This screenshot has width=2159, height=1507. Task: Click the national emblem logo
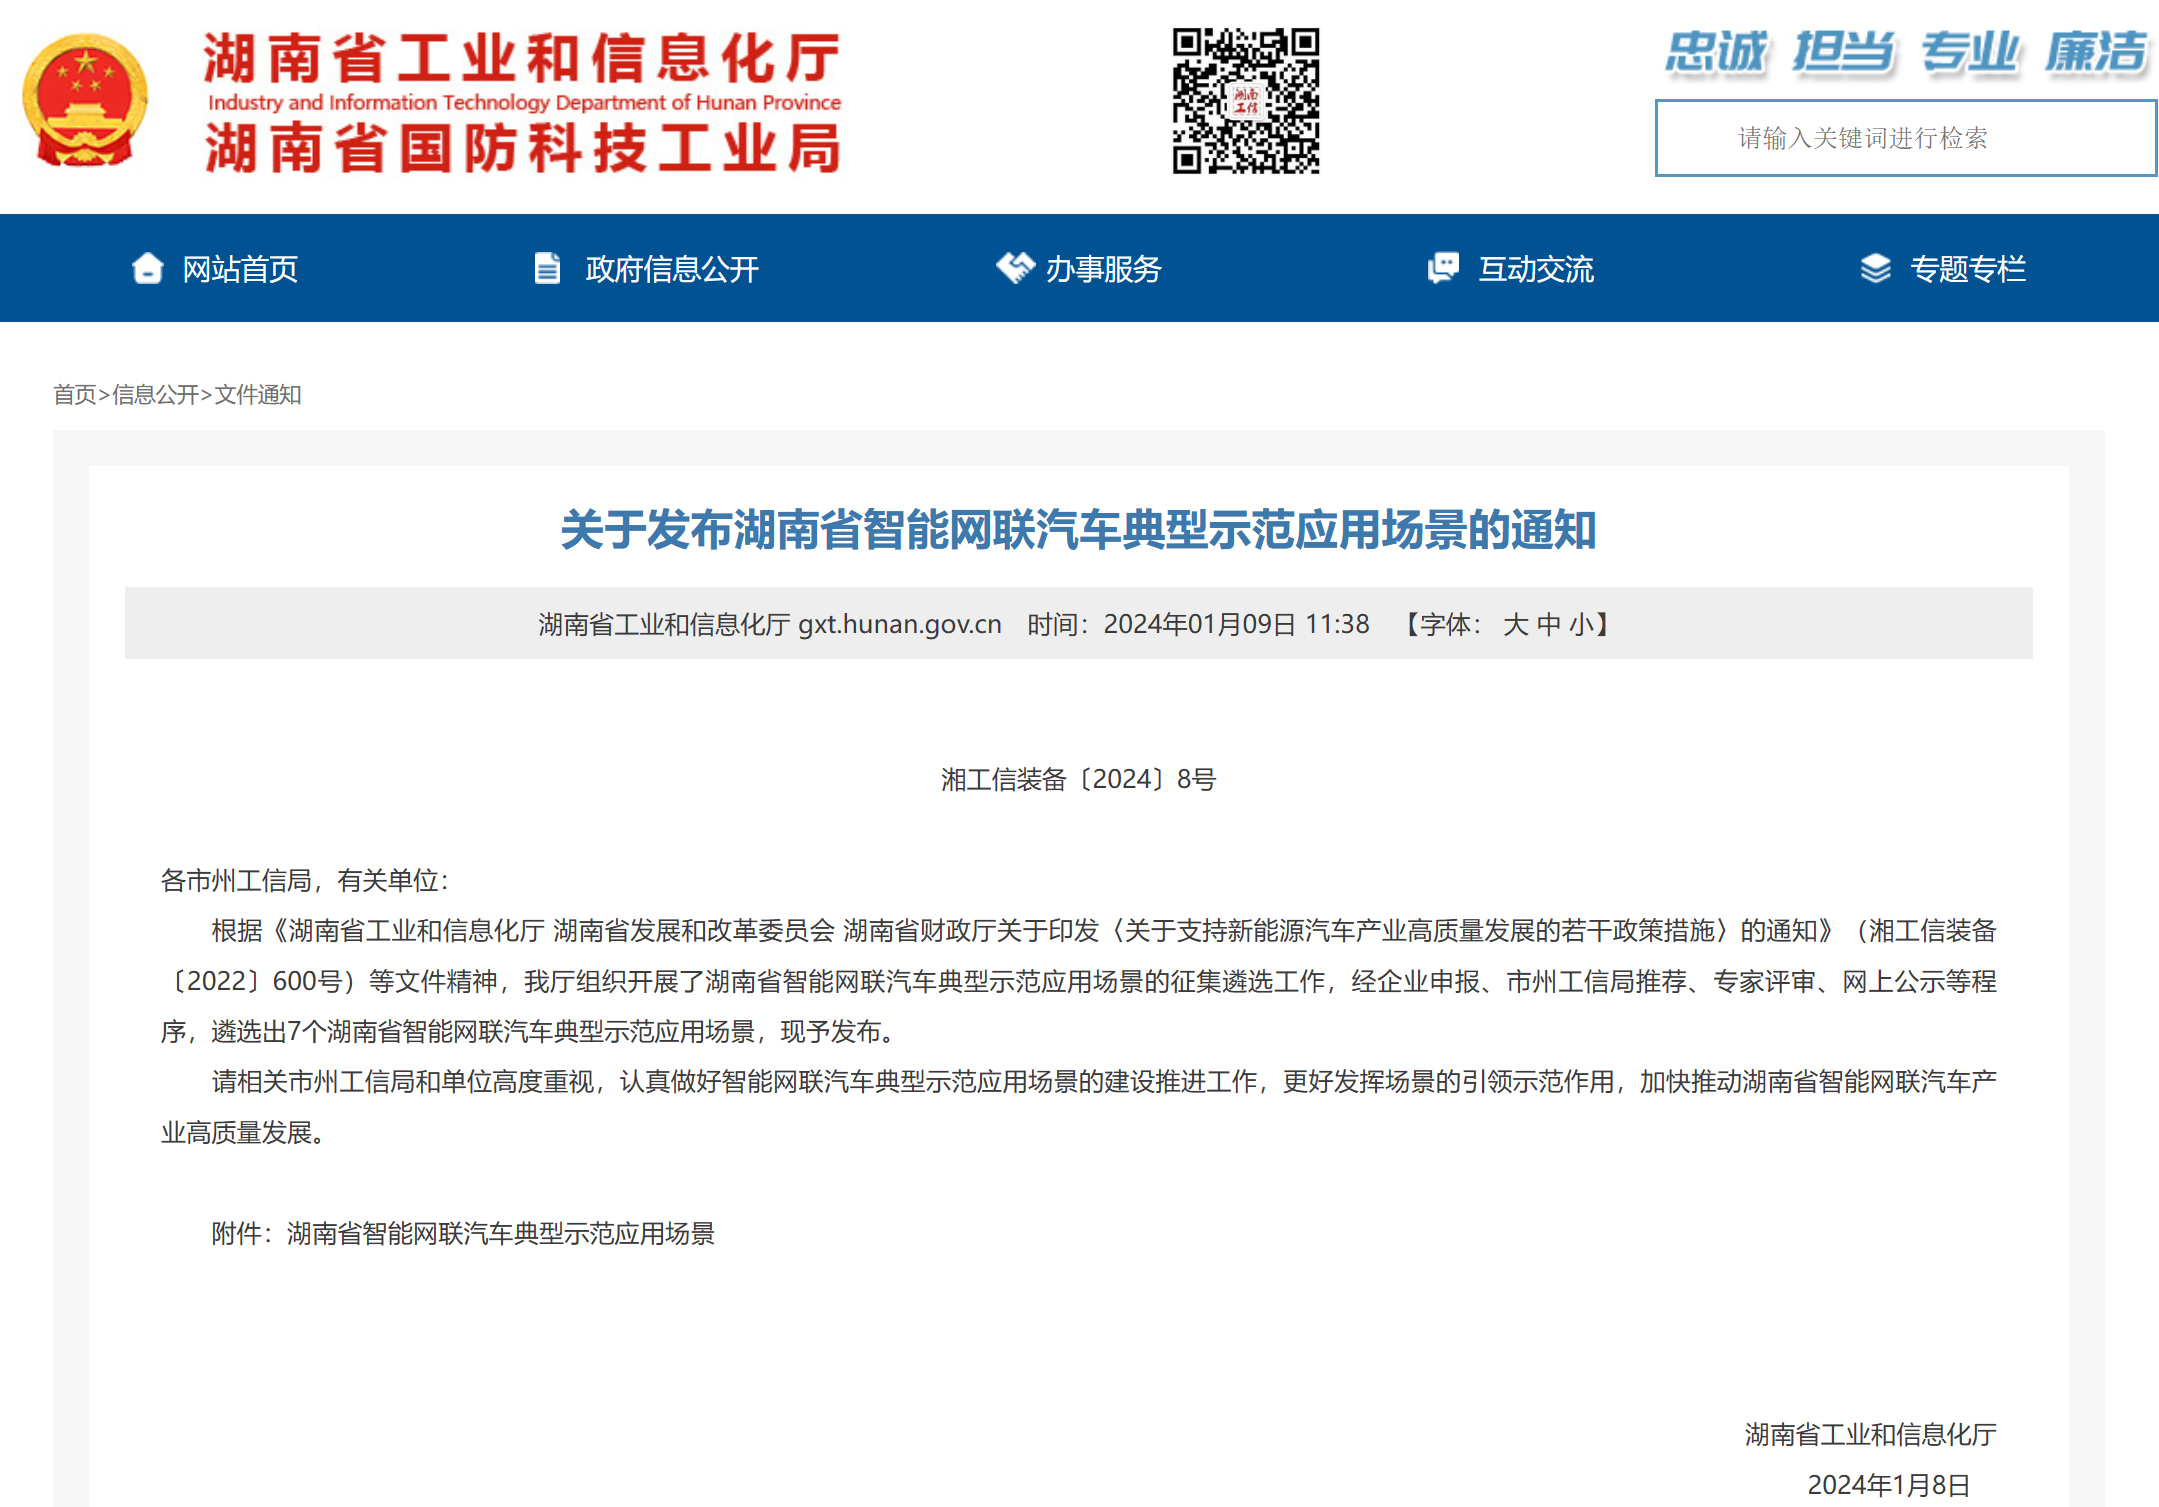(x=85, y=100)
